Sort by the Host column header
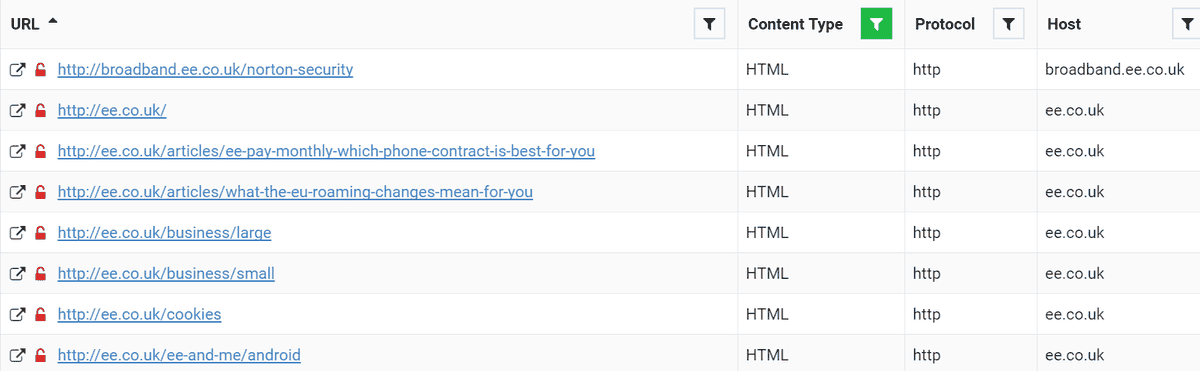This screenshot has width=1200, height=371. coord(1064,24)
